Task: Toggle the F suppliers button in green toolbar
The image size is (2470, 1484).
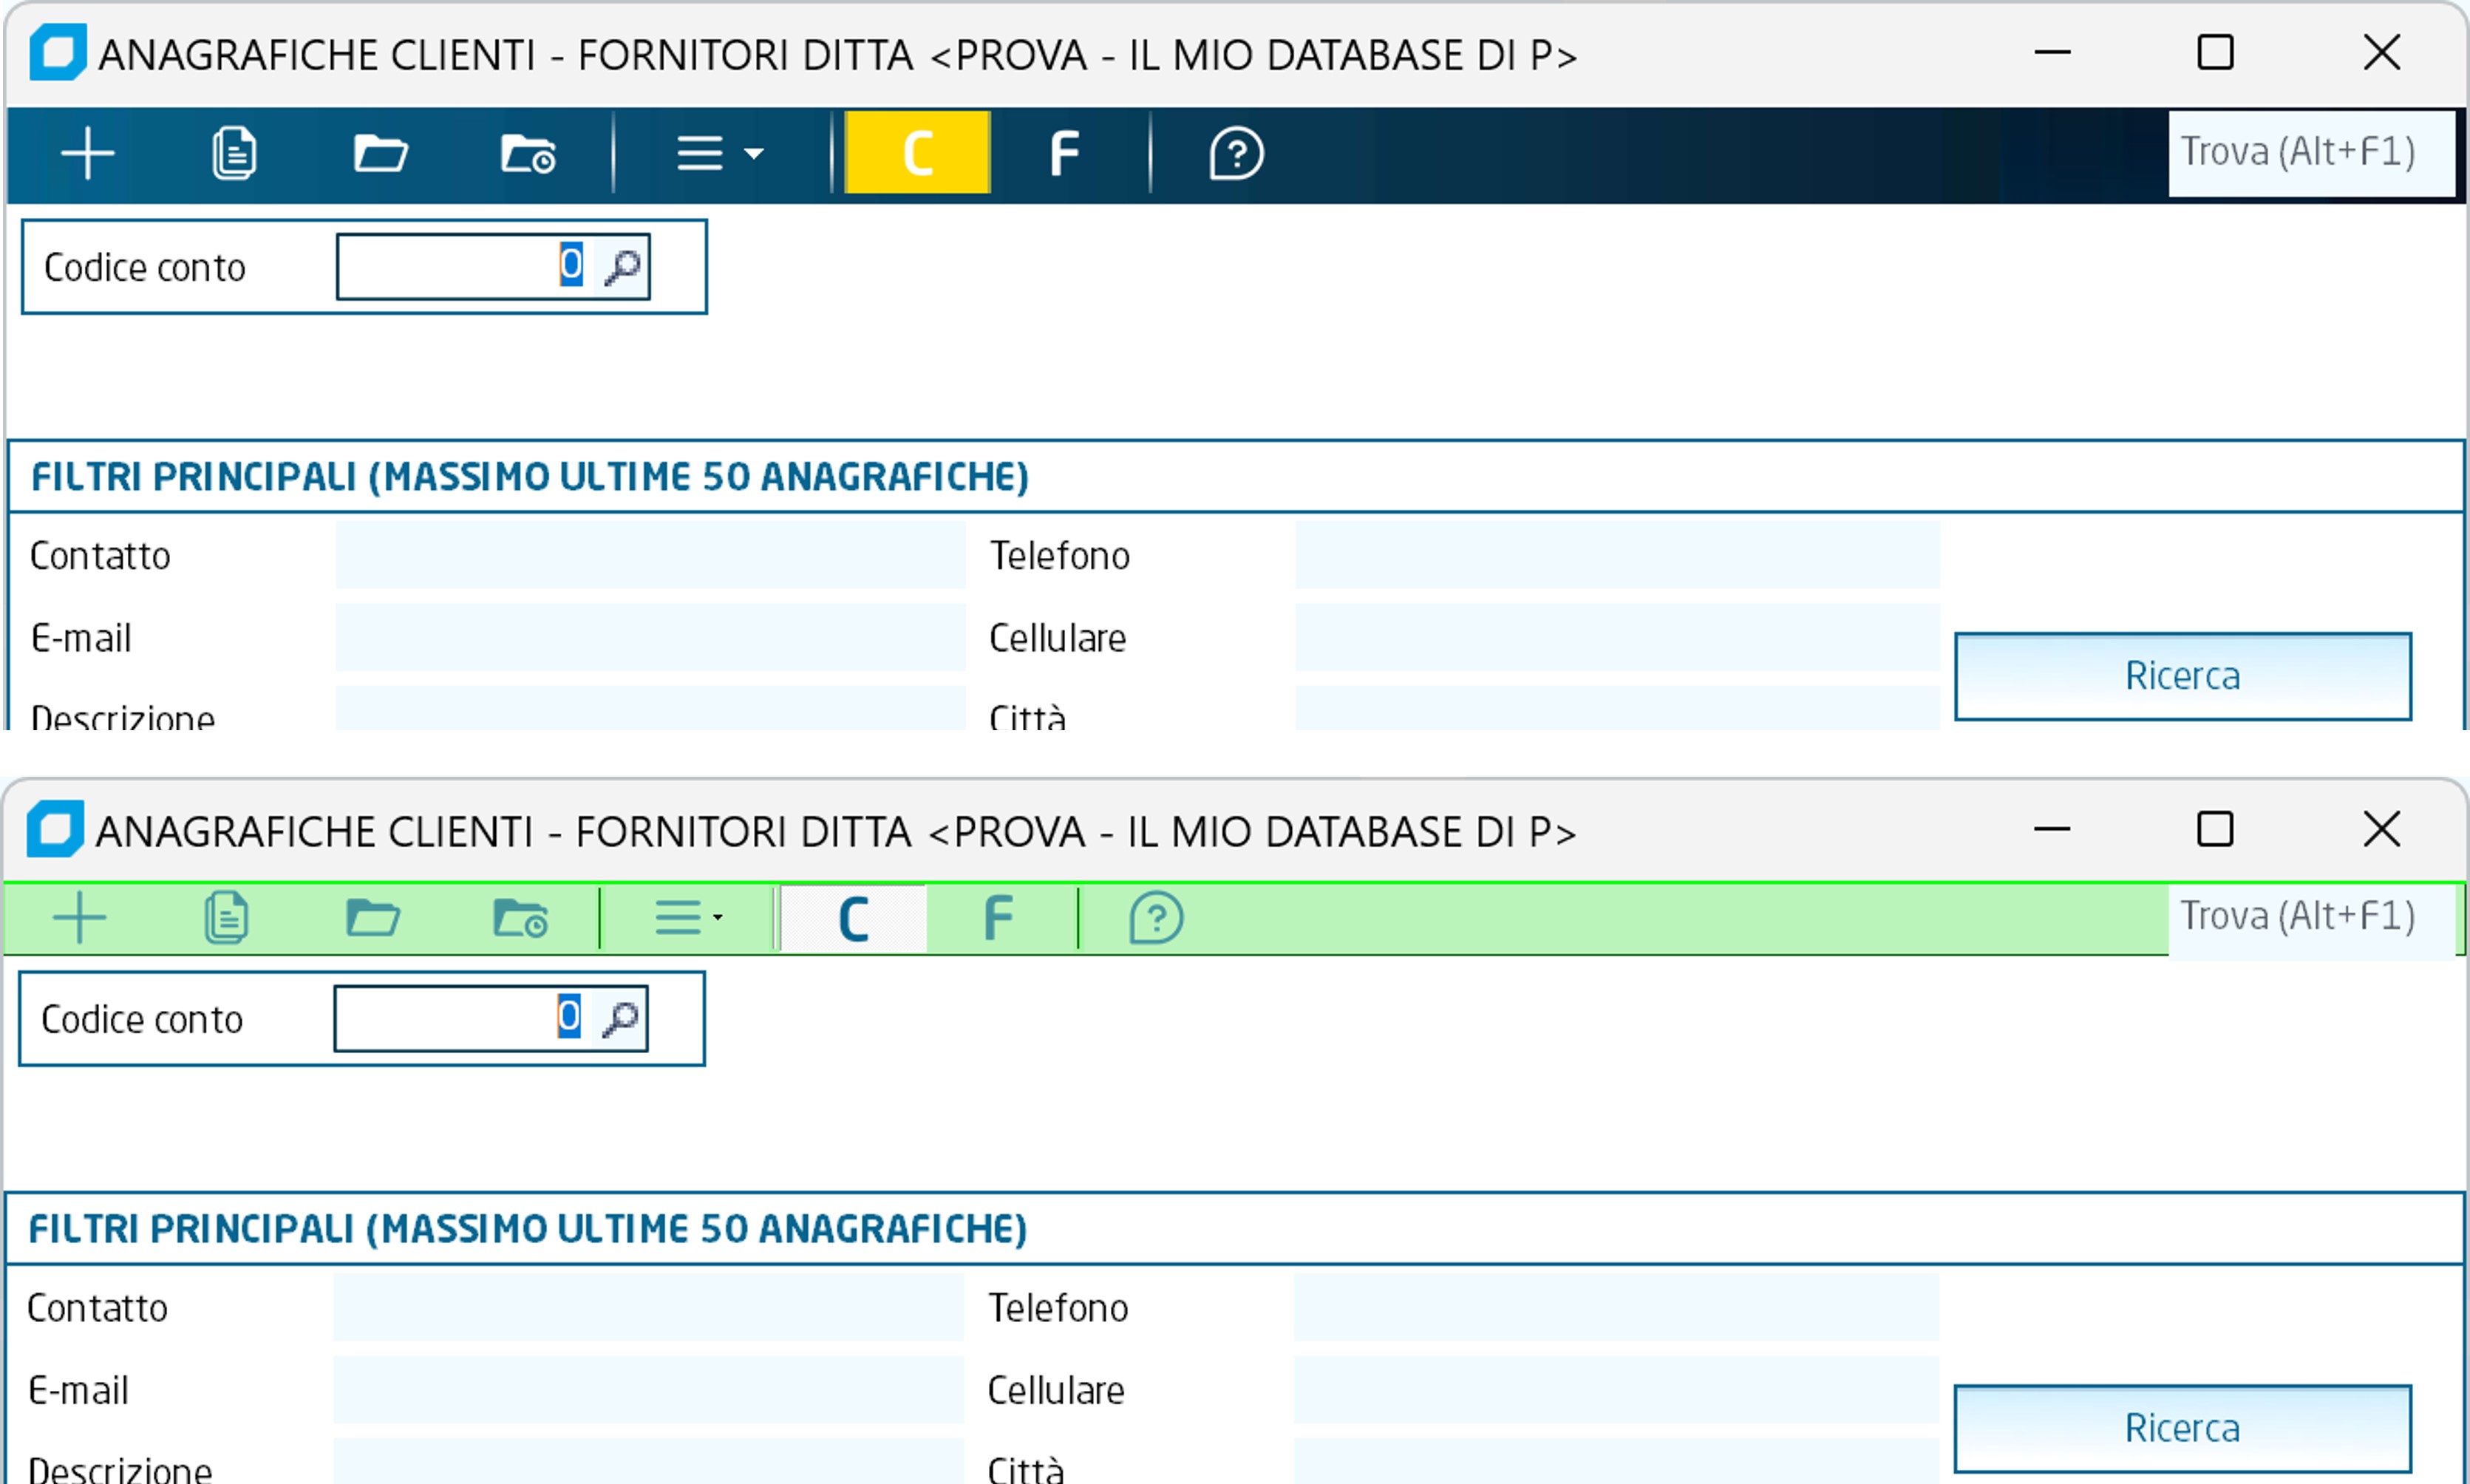Action: pyautogui.click(x=998, y=918)
